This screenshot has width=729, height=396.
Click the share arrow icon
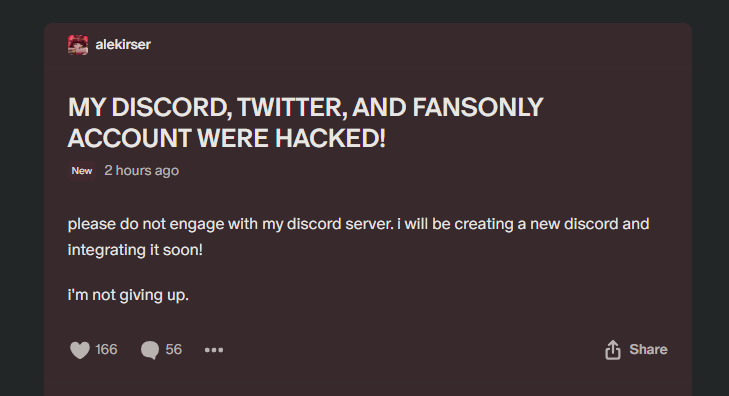(x=613, y=350)
